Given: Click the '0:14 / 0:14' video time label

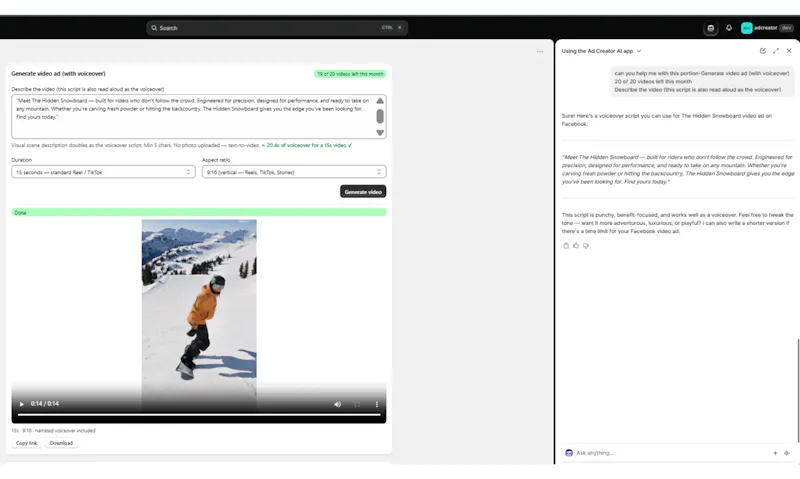Looking at the screenshot, I should click(44, 404).
